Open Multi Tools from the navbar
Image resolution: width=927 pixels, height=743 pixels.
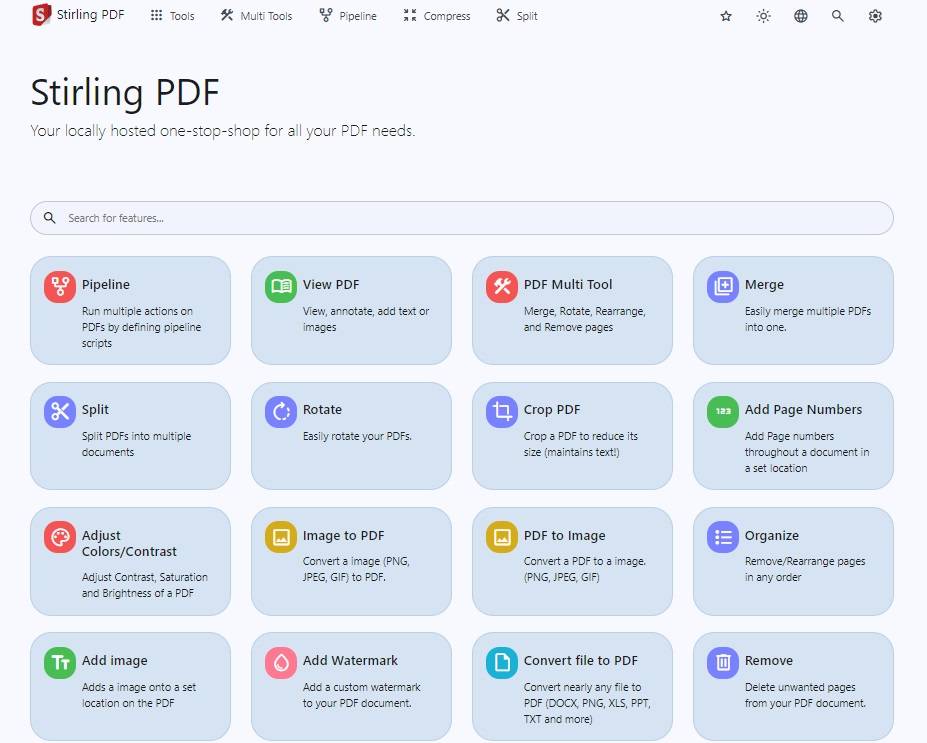[x=257, y=16]
